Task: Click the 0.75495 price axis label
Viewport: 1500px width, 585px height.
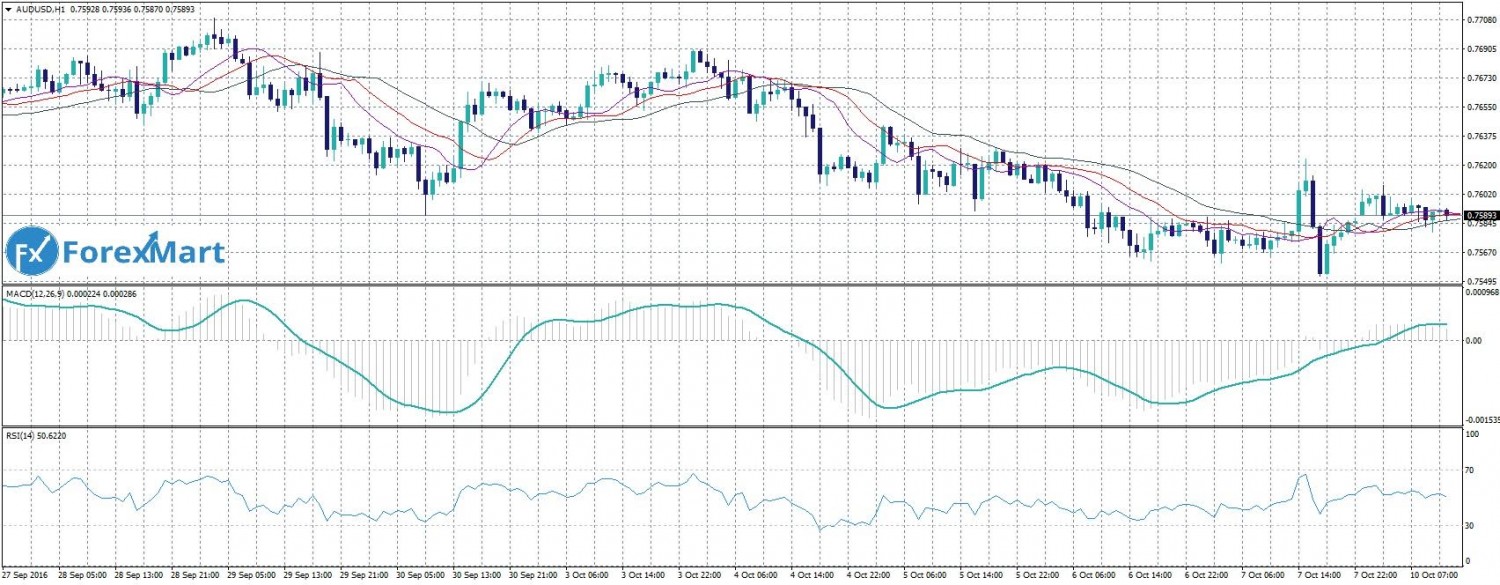Action: pyautogui.click(x=1480, y=281)
